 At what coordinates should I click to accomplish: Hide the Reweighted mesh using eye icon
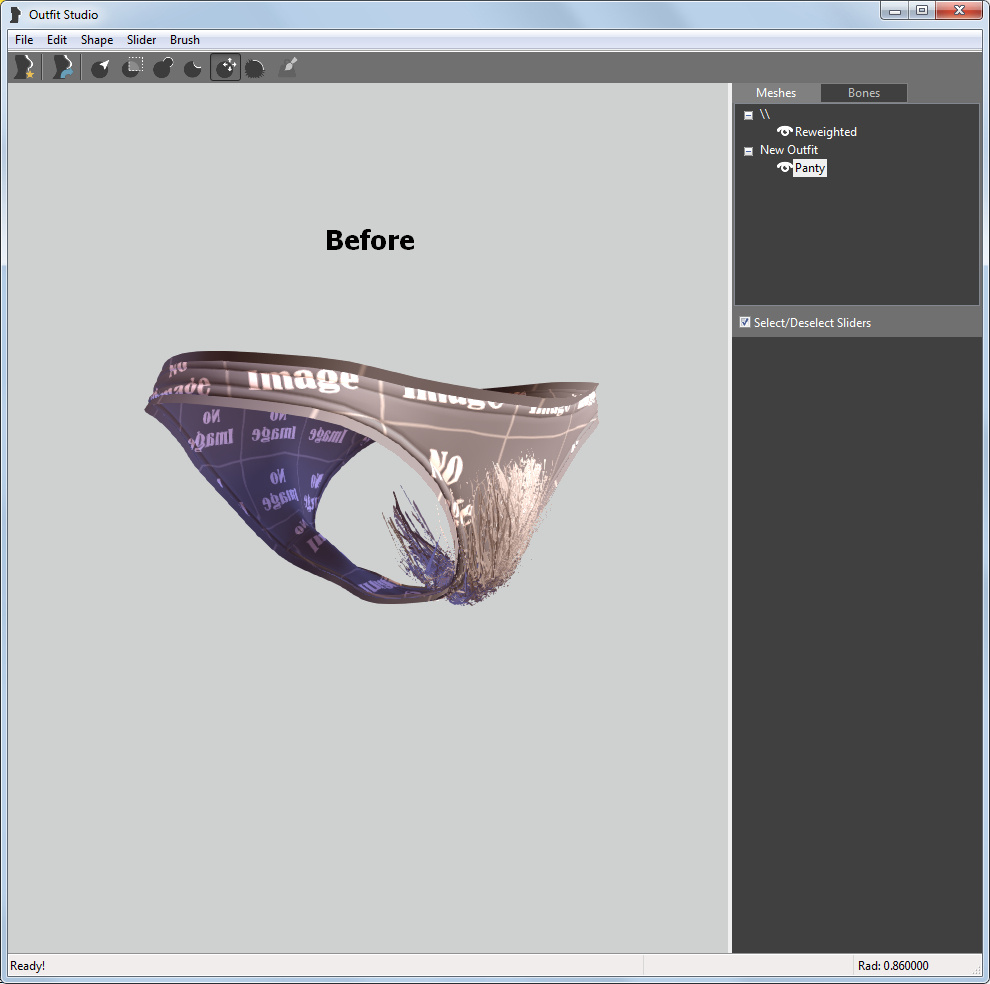coord(784,132)
